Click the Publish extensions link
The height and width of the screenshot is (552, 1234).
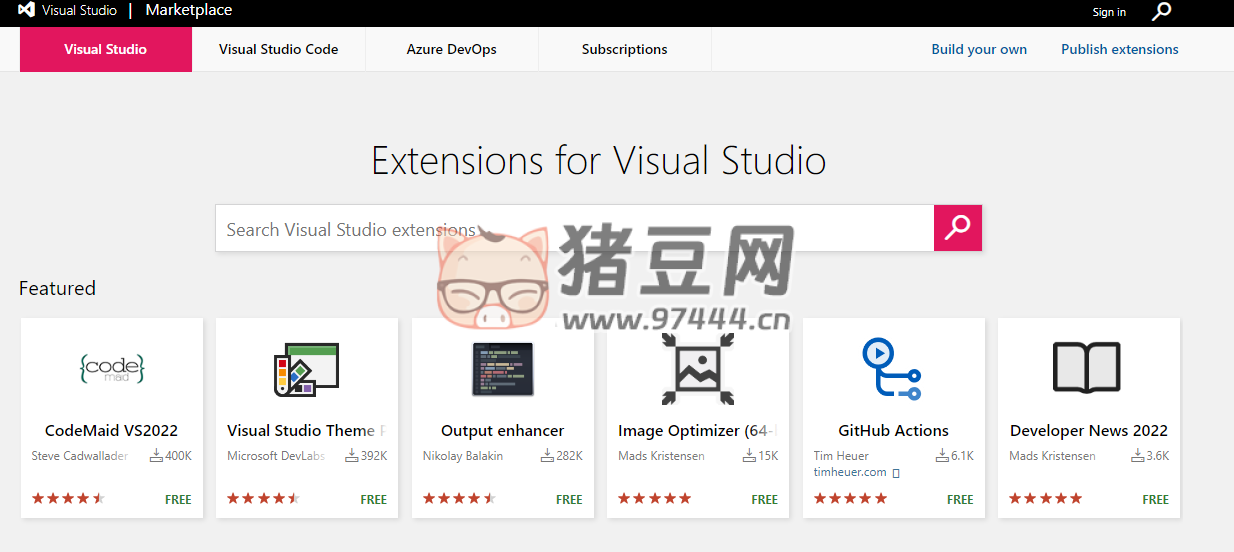(x=1120, y=49)
